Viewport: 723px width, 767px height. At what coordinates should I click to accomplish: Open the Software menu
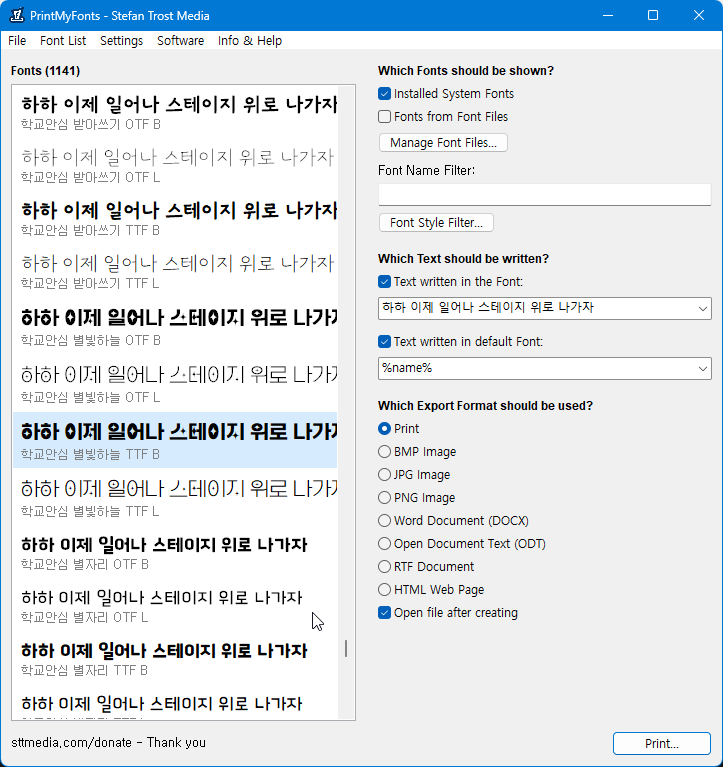181,41
